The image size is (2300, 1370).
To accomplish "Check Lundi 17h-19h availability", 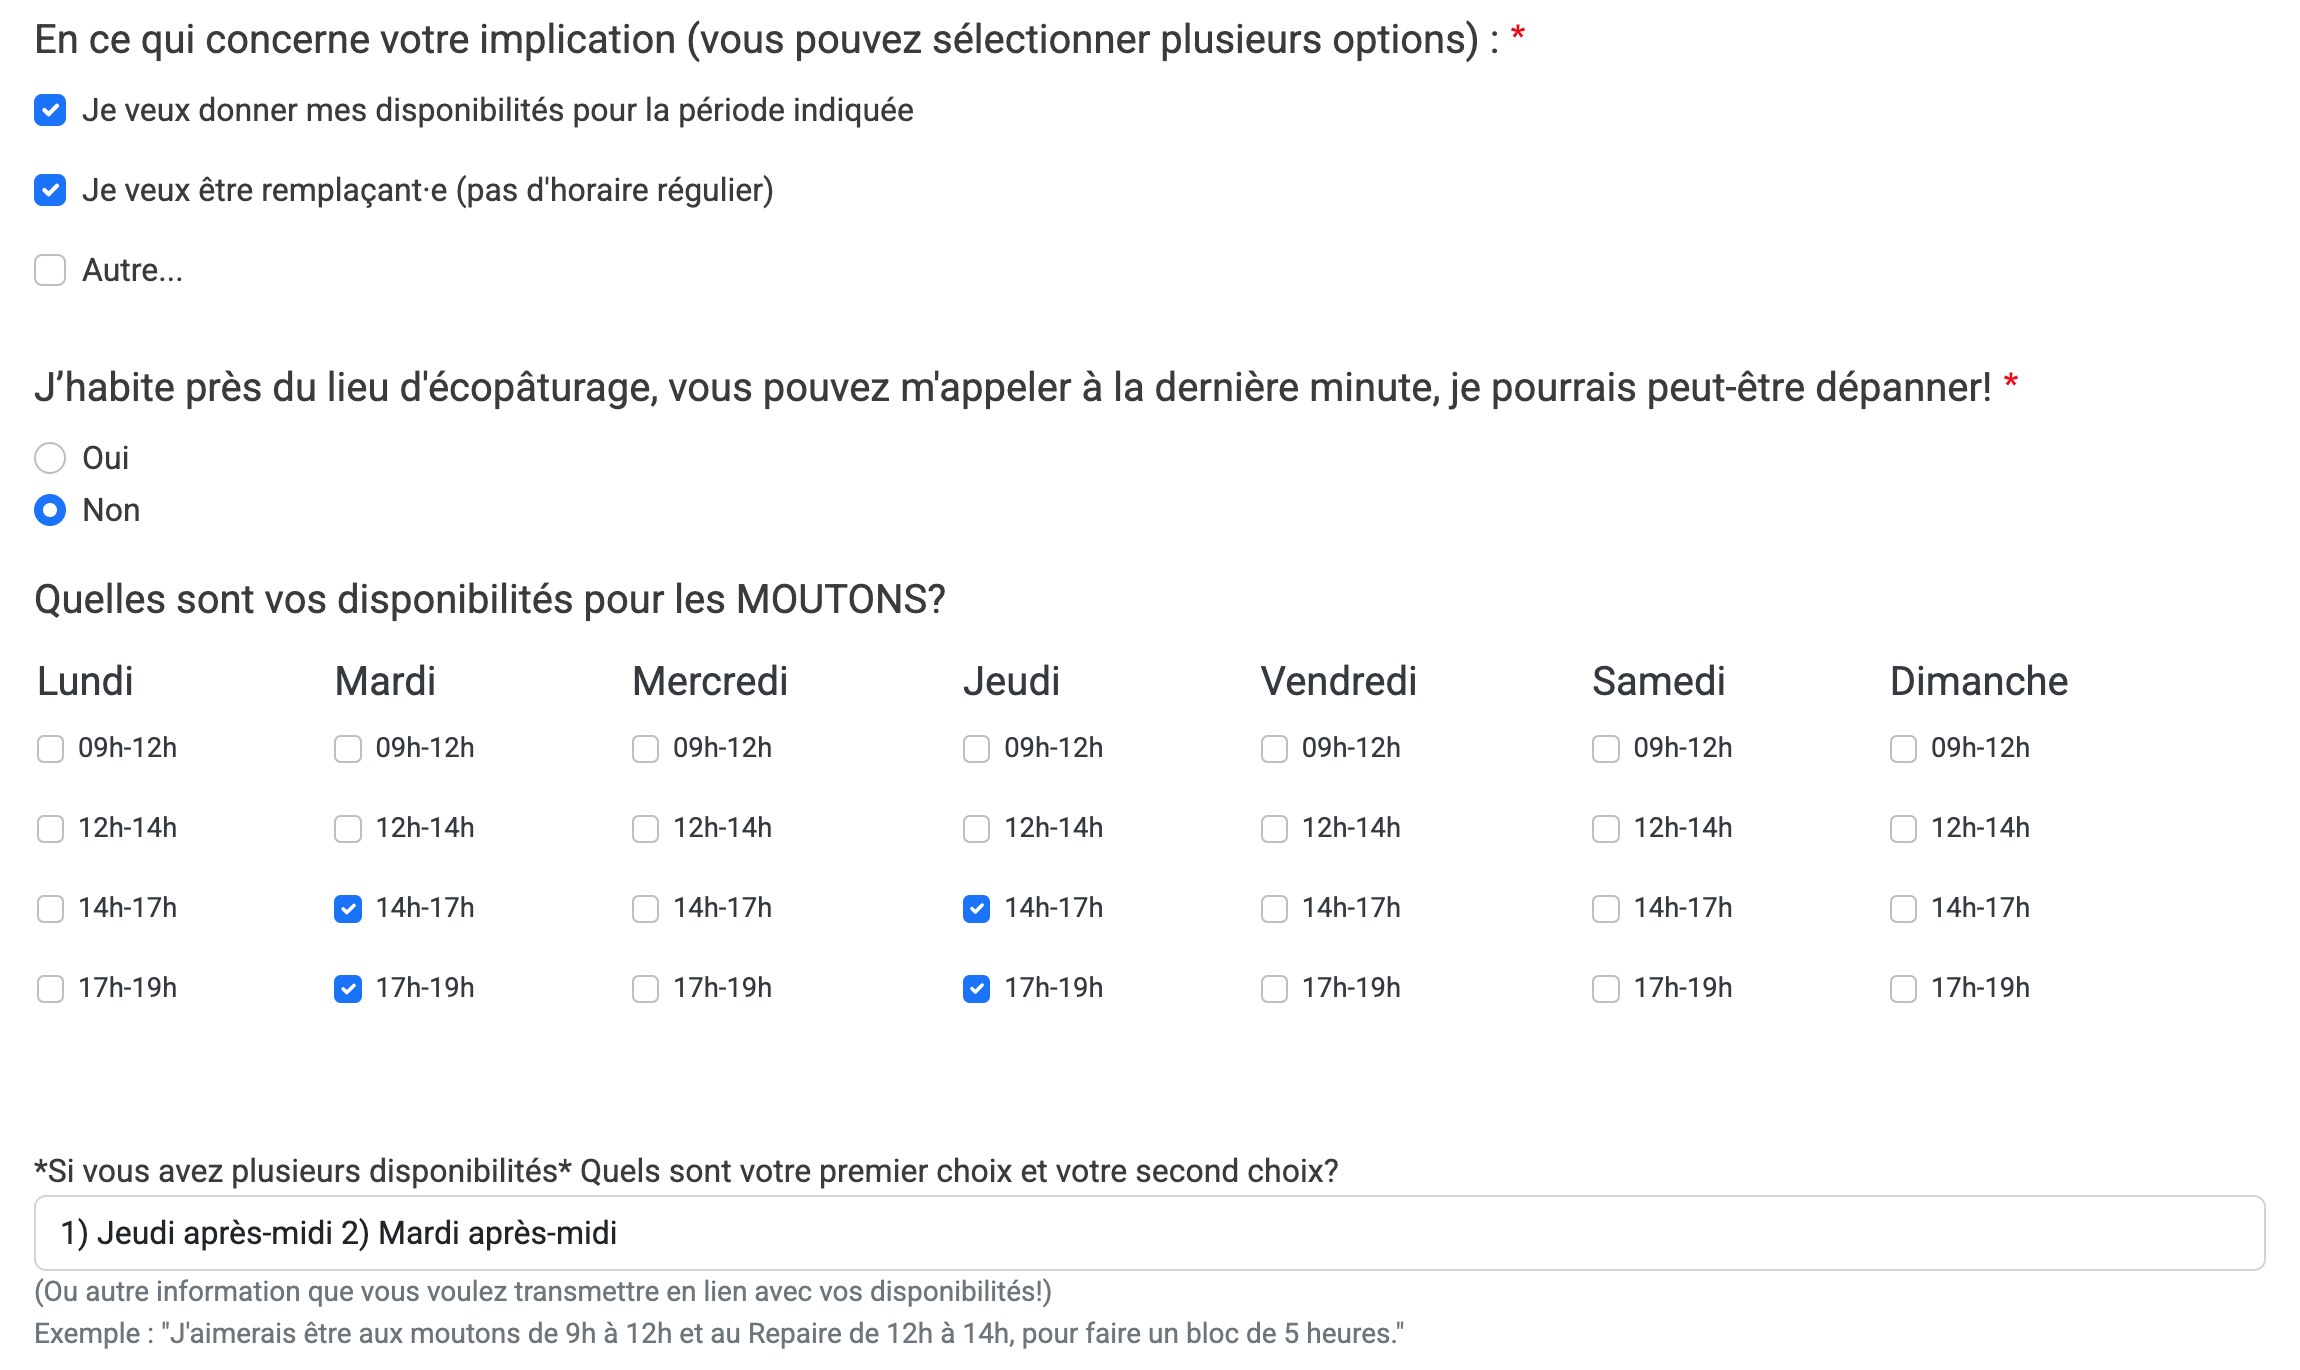I will point(50,989).
